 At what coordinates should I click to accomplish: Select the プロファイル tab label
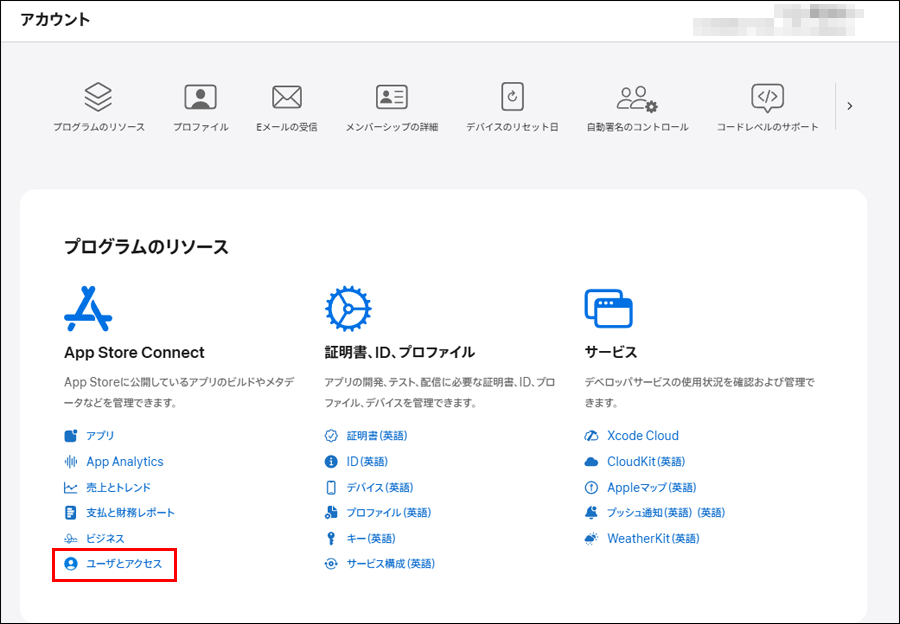tap(201, 127)
